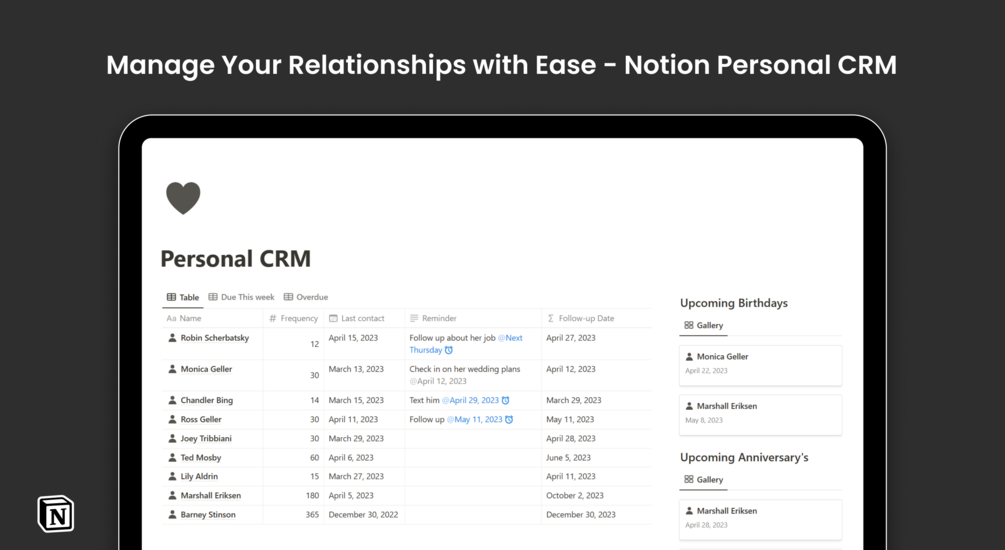Open Gallery view under Upcoming Birthdays
The width and height of the screenshot is (1005, 550).
coord(704,326)
